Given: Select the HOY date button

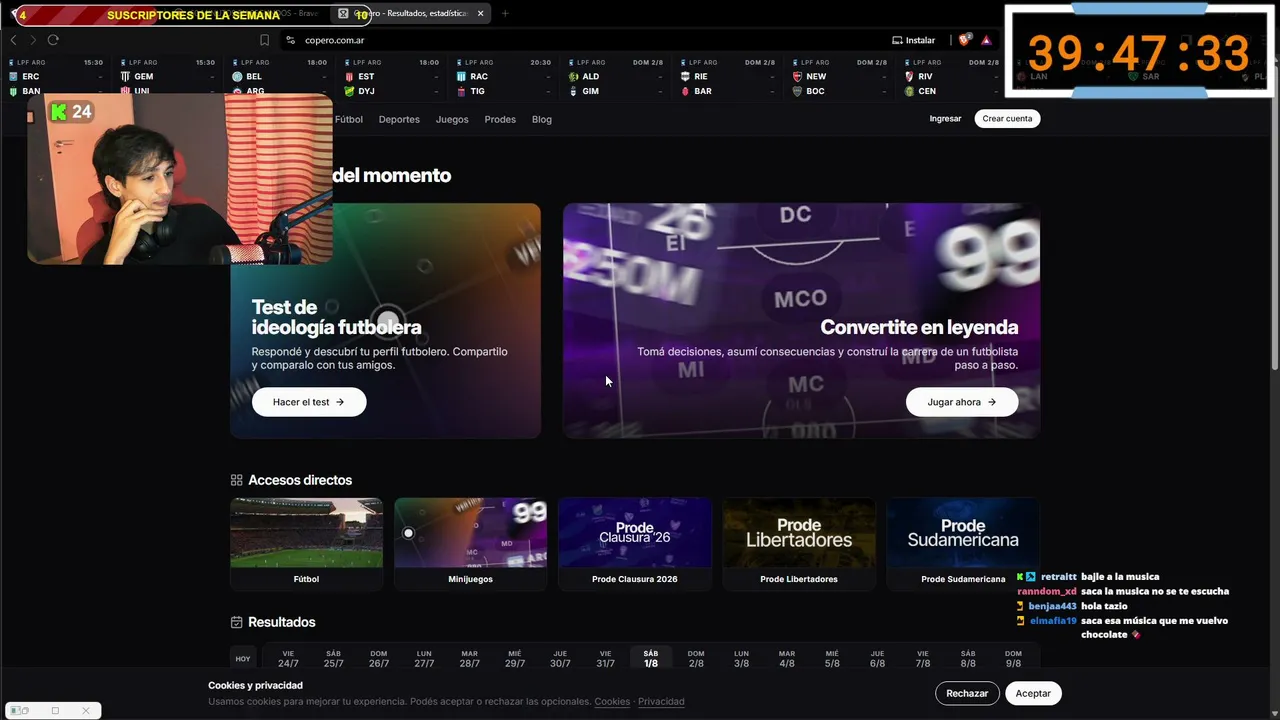Looking at the screenshot, I should point(243,659).
